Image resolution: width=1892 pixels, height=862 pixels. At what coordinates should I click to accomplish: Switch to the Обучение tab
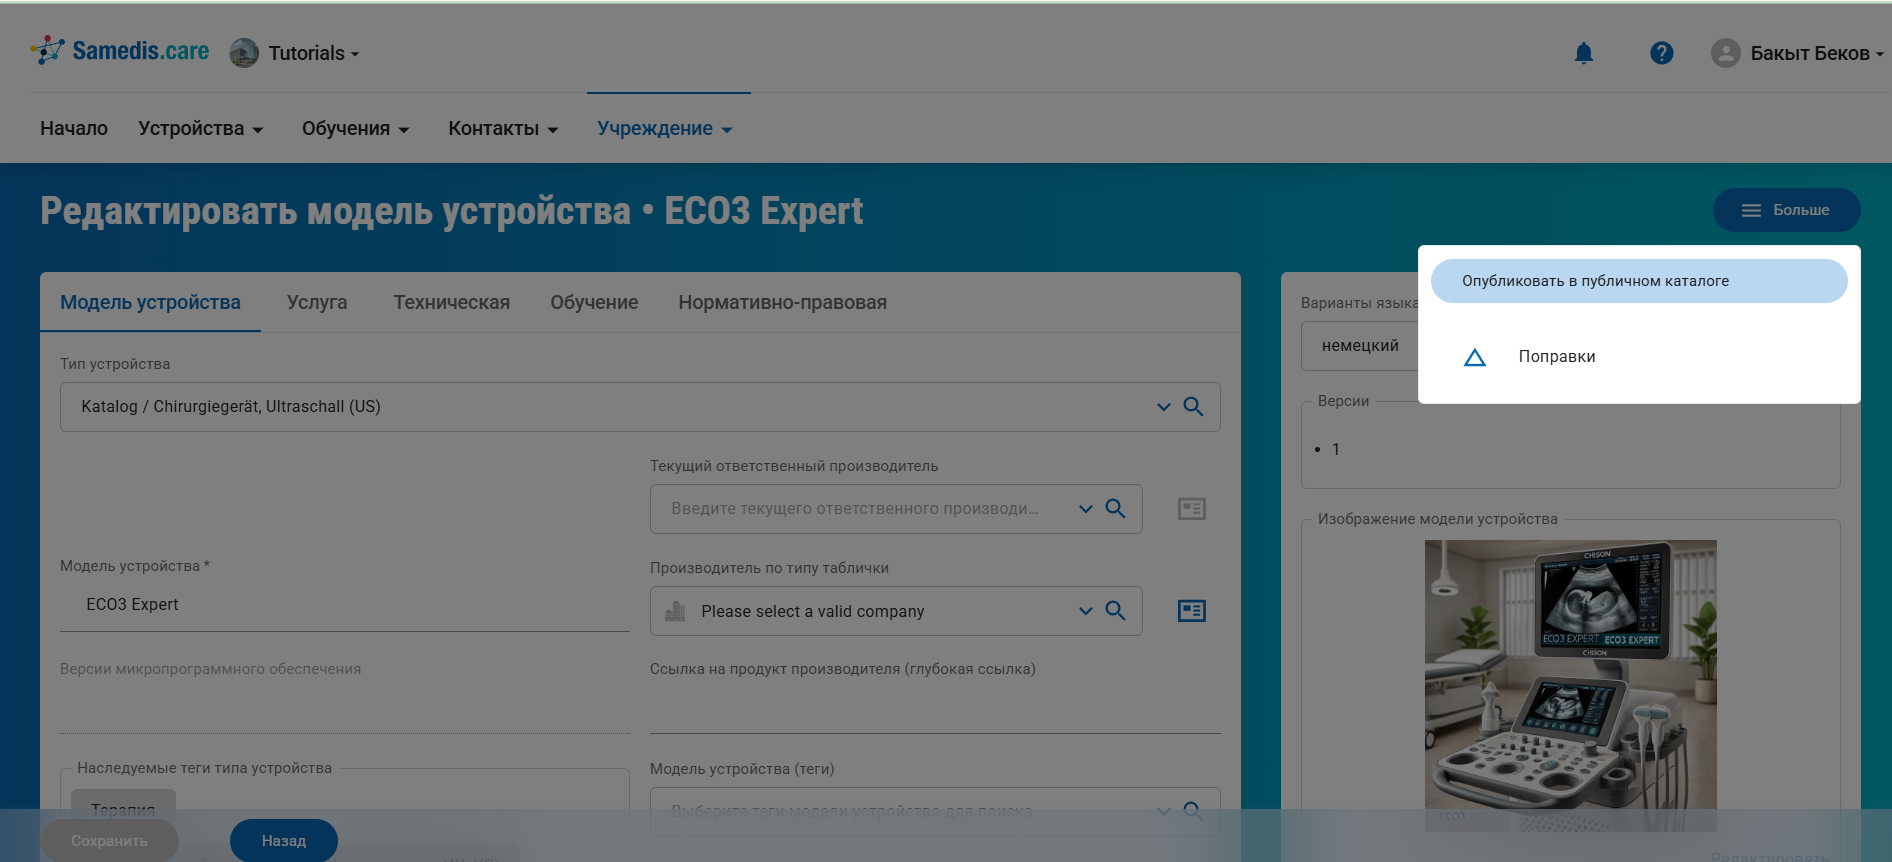click(594, 302)
